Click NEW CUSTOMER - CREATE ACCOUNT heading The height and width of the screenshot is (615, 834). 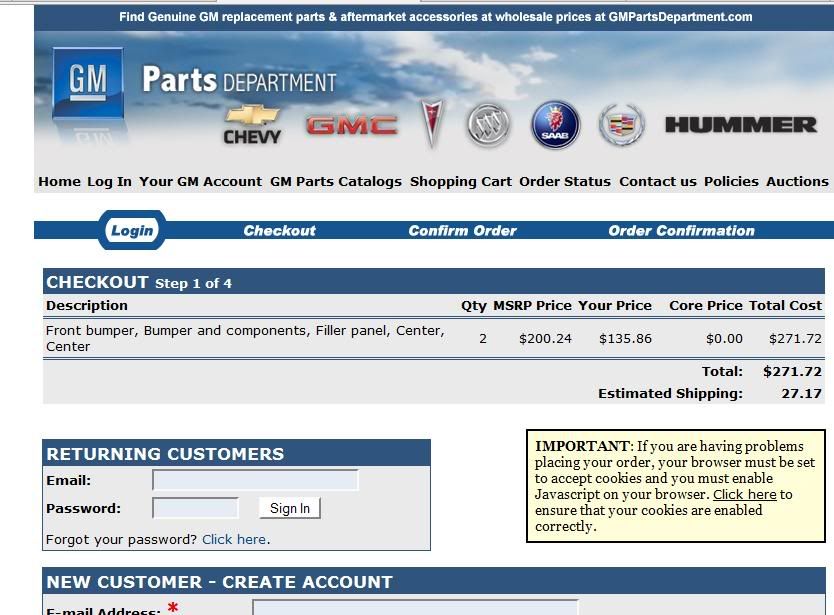click(219, 582)
